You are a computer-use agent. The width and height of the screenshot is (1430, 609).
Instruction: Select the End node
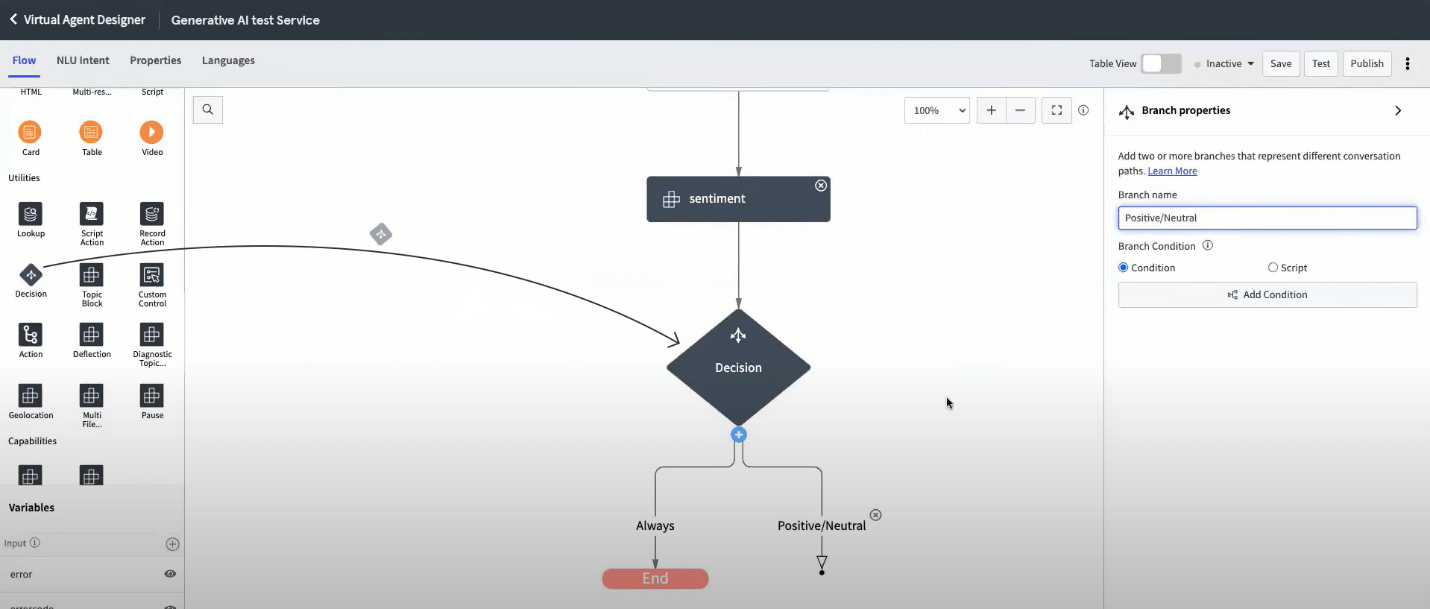(655, 578)
